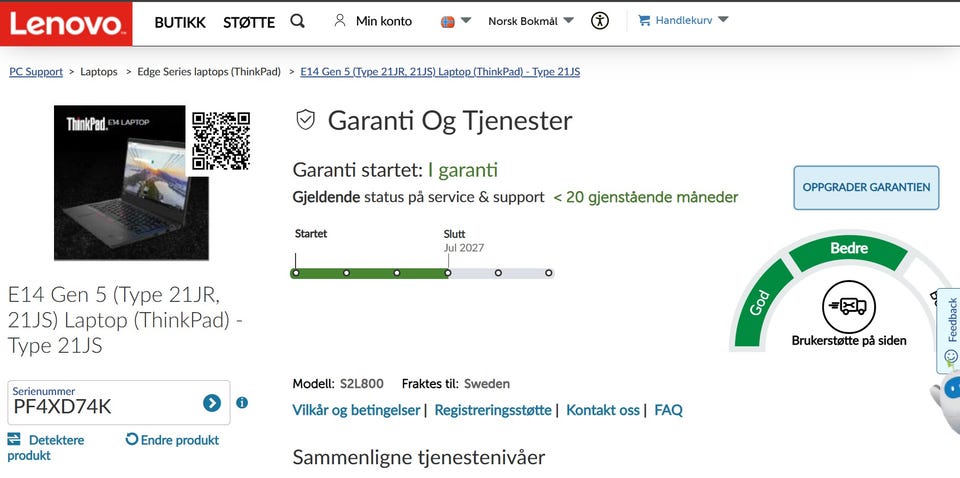
Task: Expand the region selector arrow
Action: [x=466, y=20]
